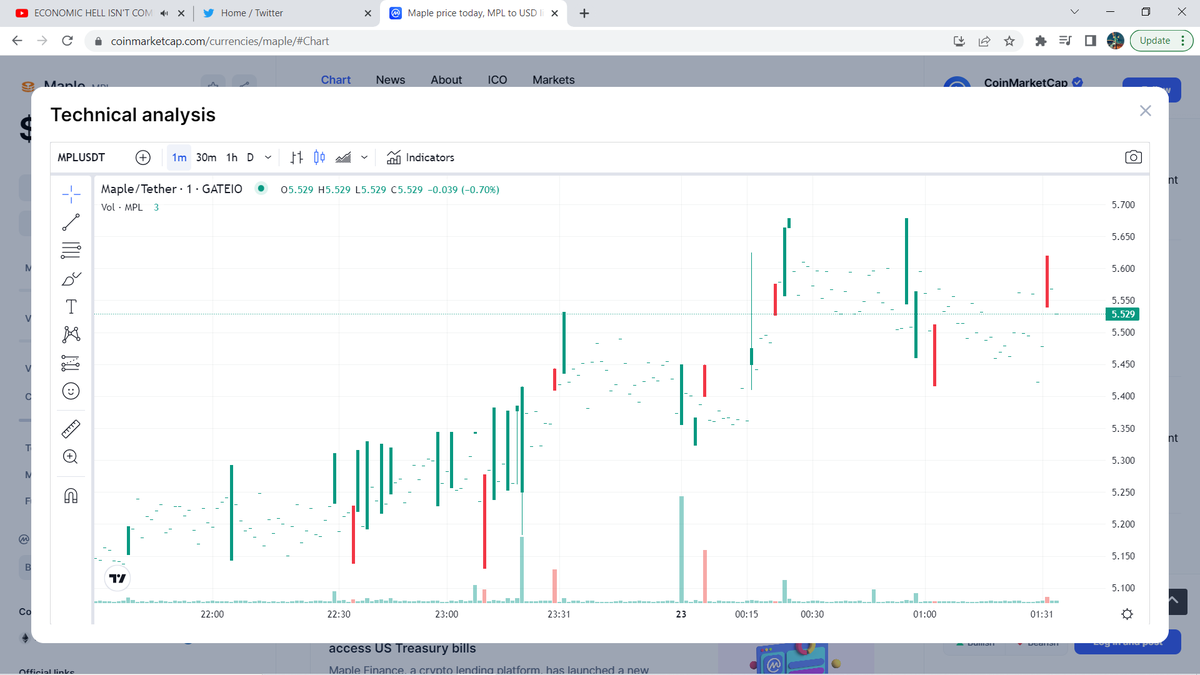Switch to the Home / Twitter tab
The height and width of the screenshot is (675, 1200).
[x=252, y=13]
